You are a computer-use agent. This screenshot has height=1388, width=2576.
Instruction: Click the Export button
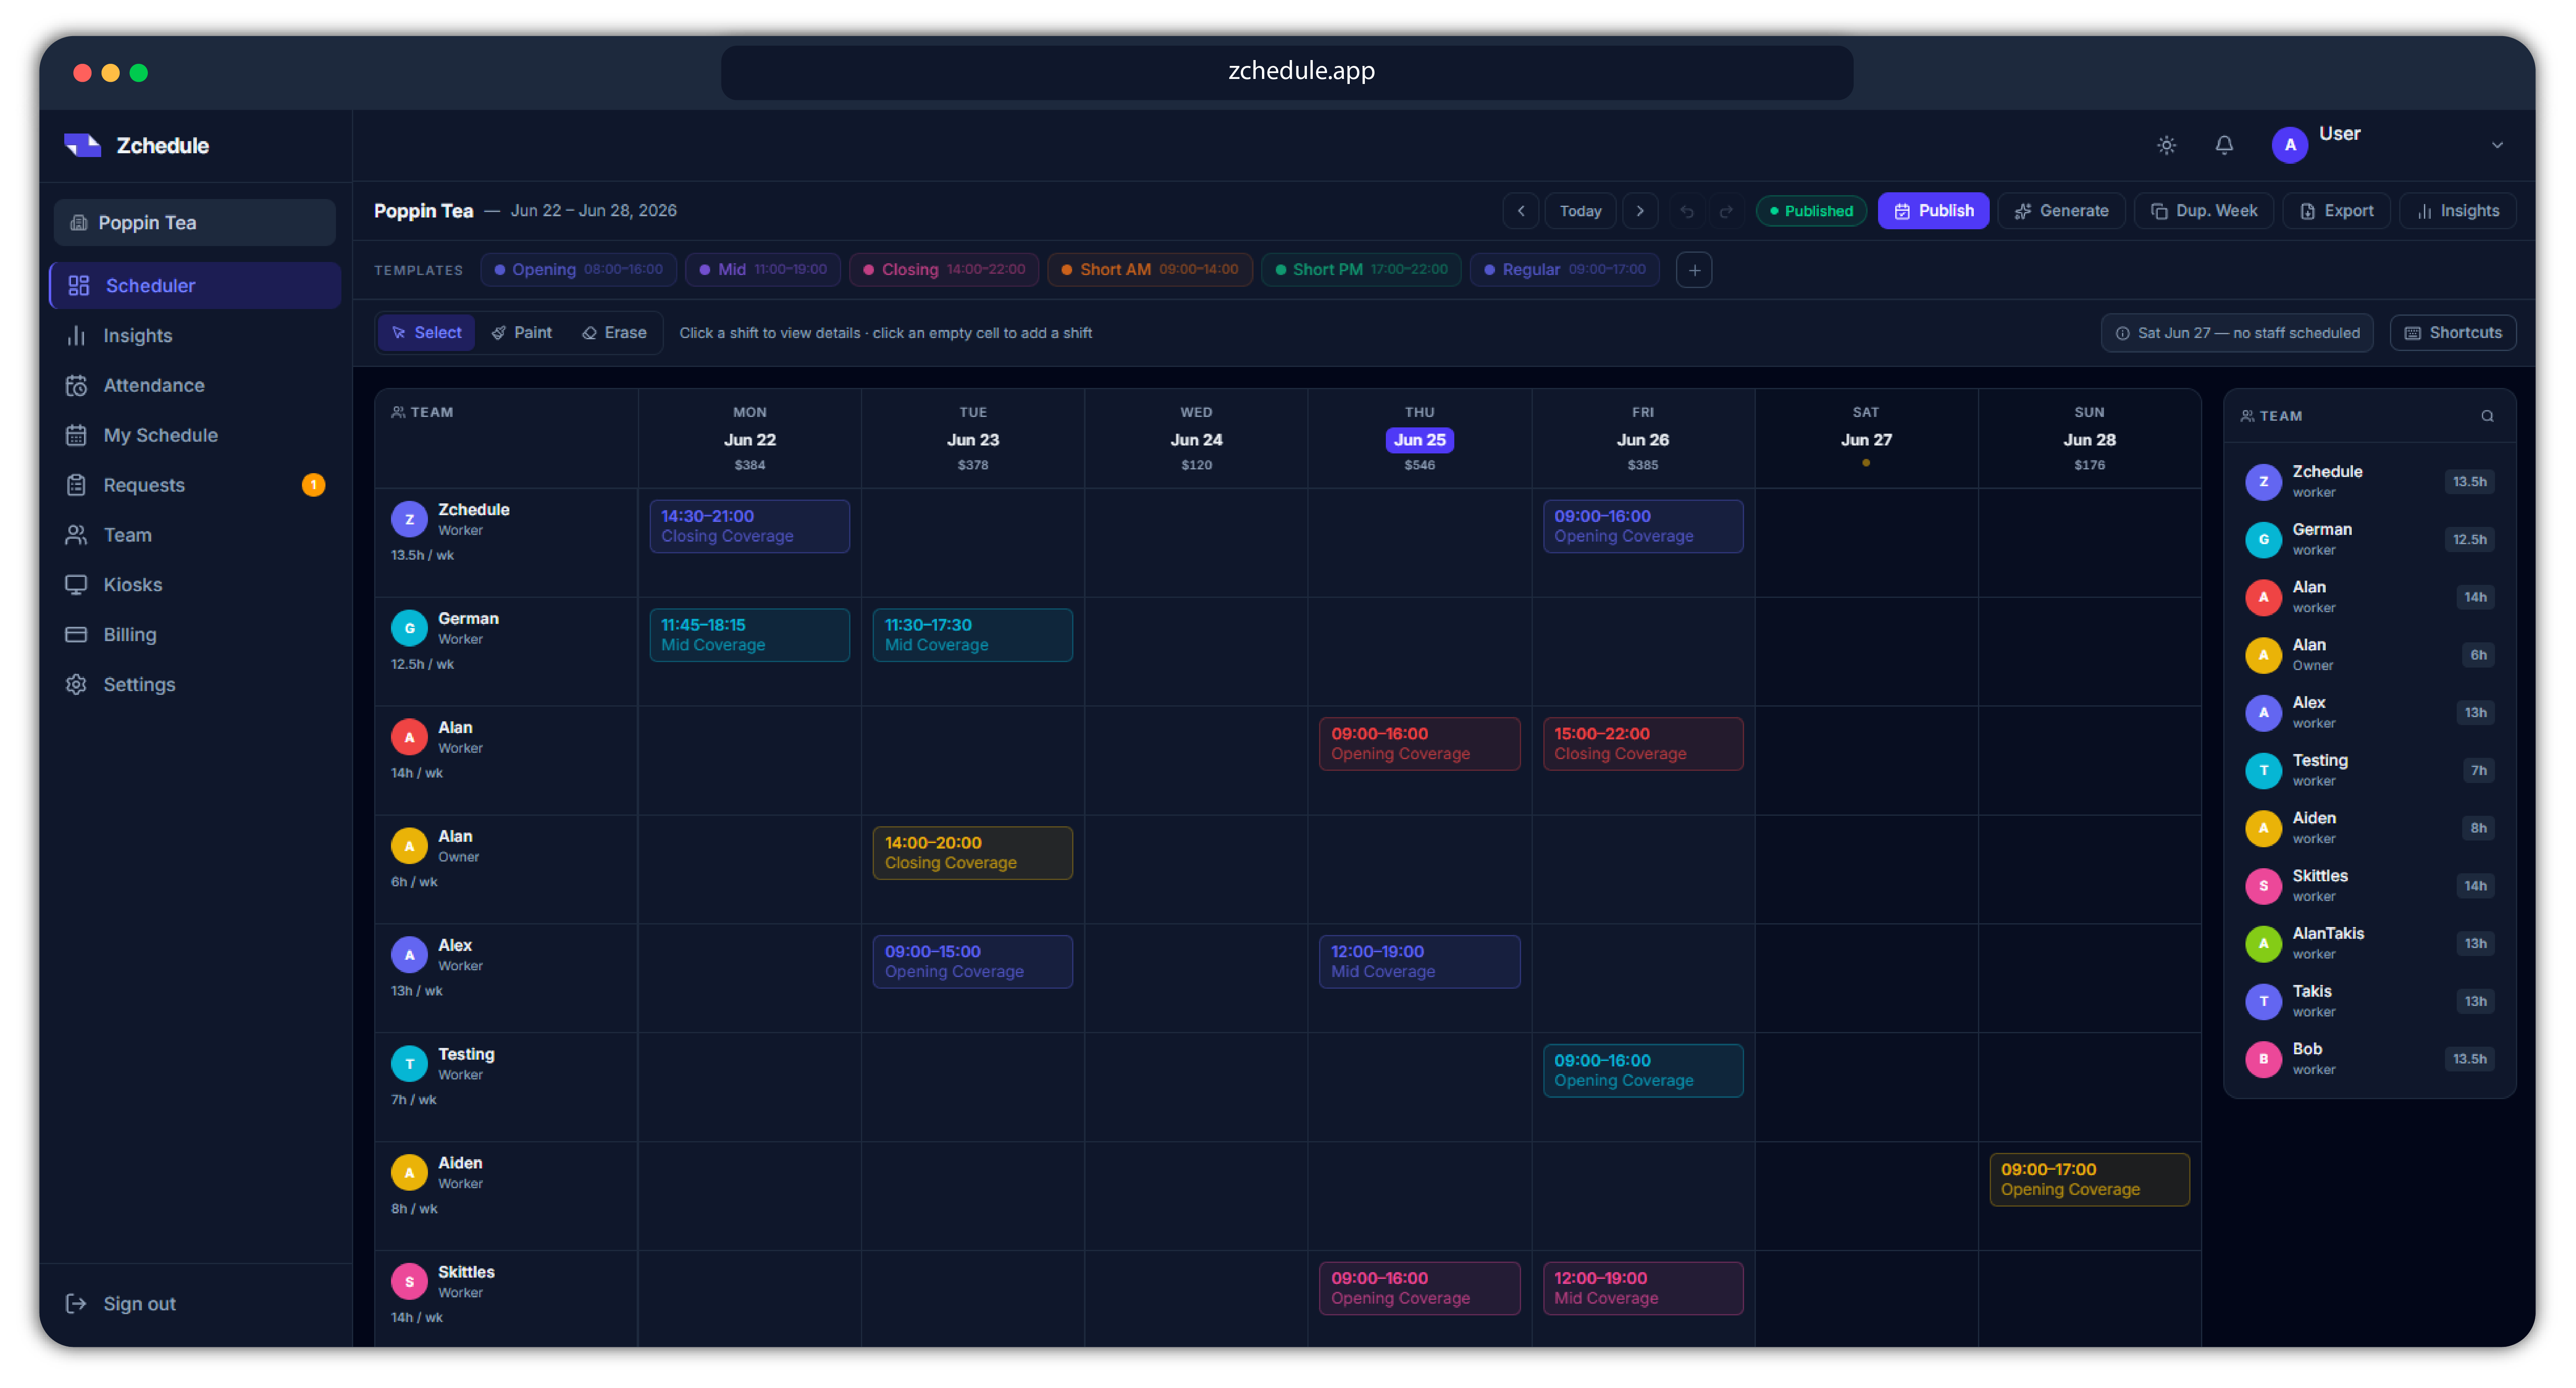[2336, 211]
